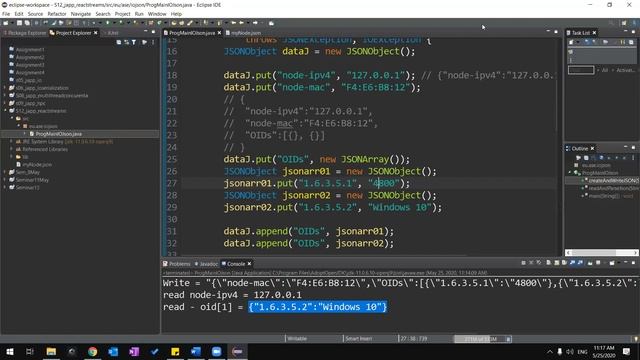Switch to the Javadoc tab

pyautogui.click(x=206, y=264)
